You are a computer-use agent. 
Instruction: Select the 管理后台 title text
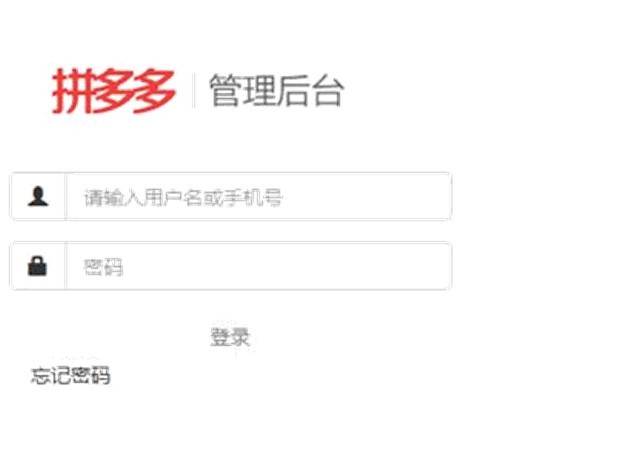276,91
